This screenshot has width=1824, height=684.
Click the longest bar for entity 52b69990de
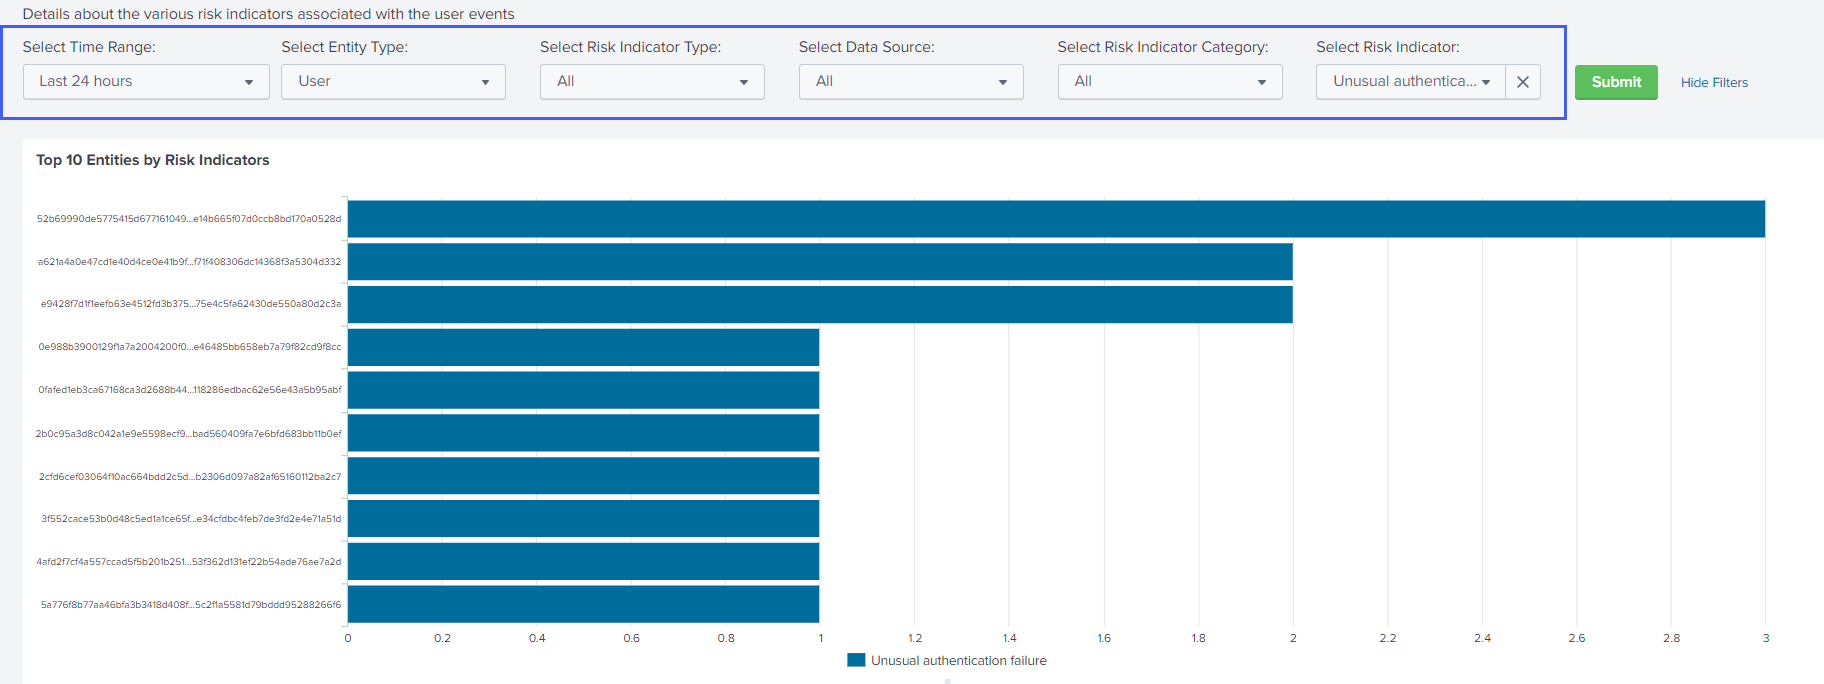point(1055,219)
